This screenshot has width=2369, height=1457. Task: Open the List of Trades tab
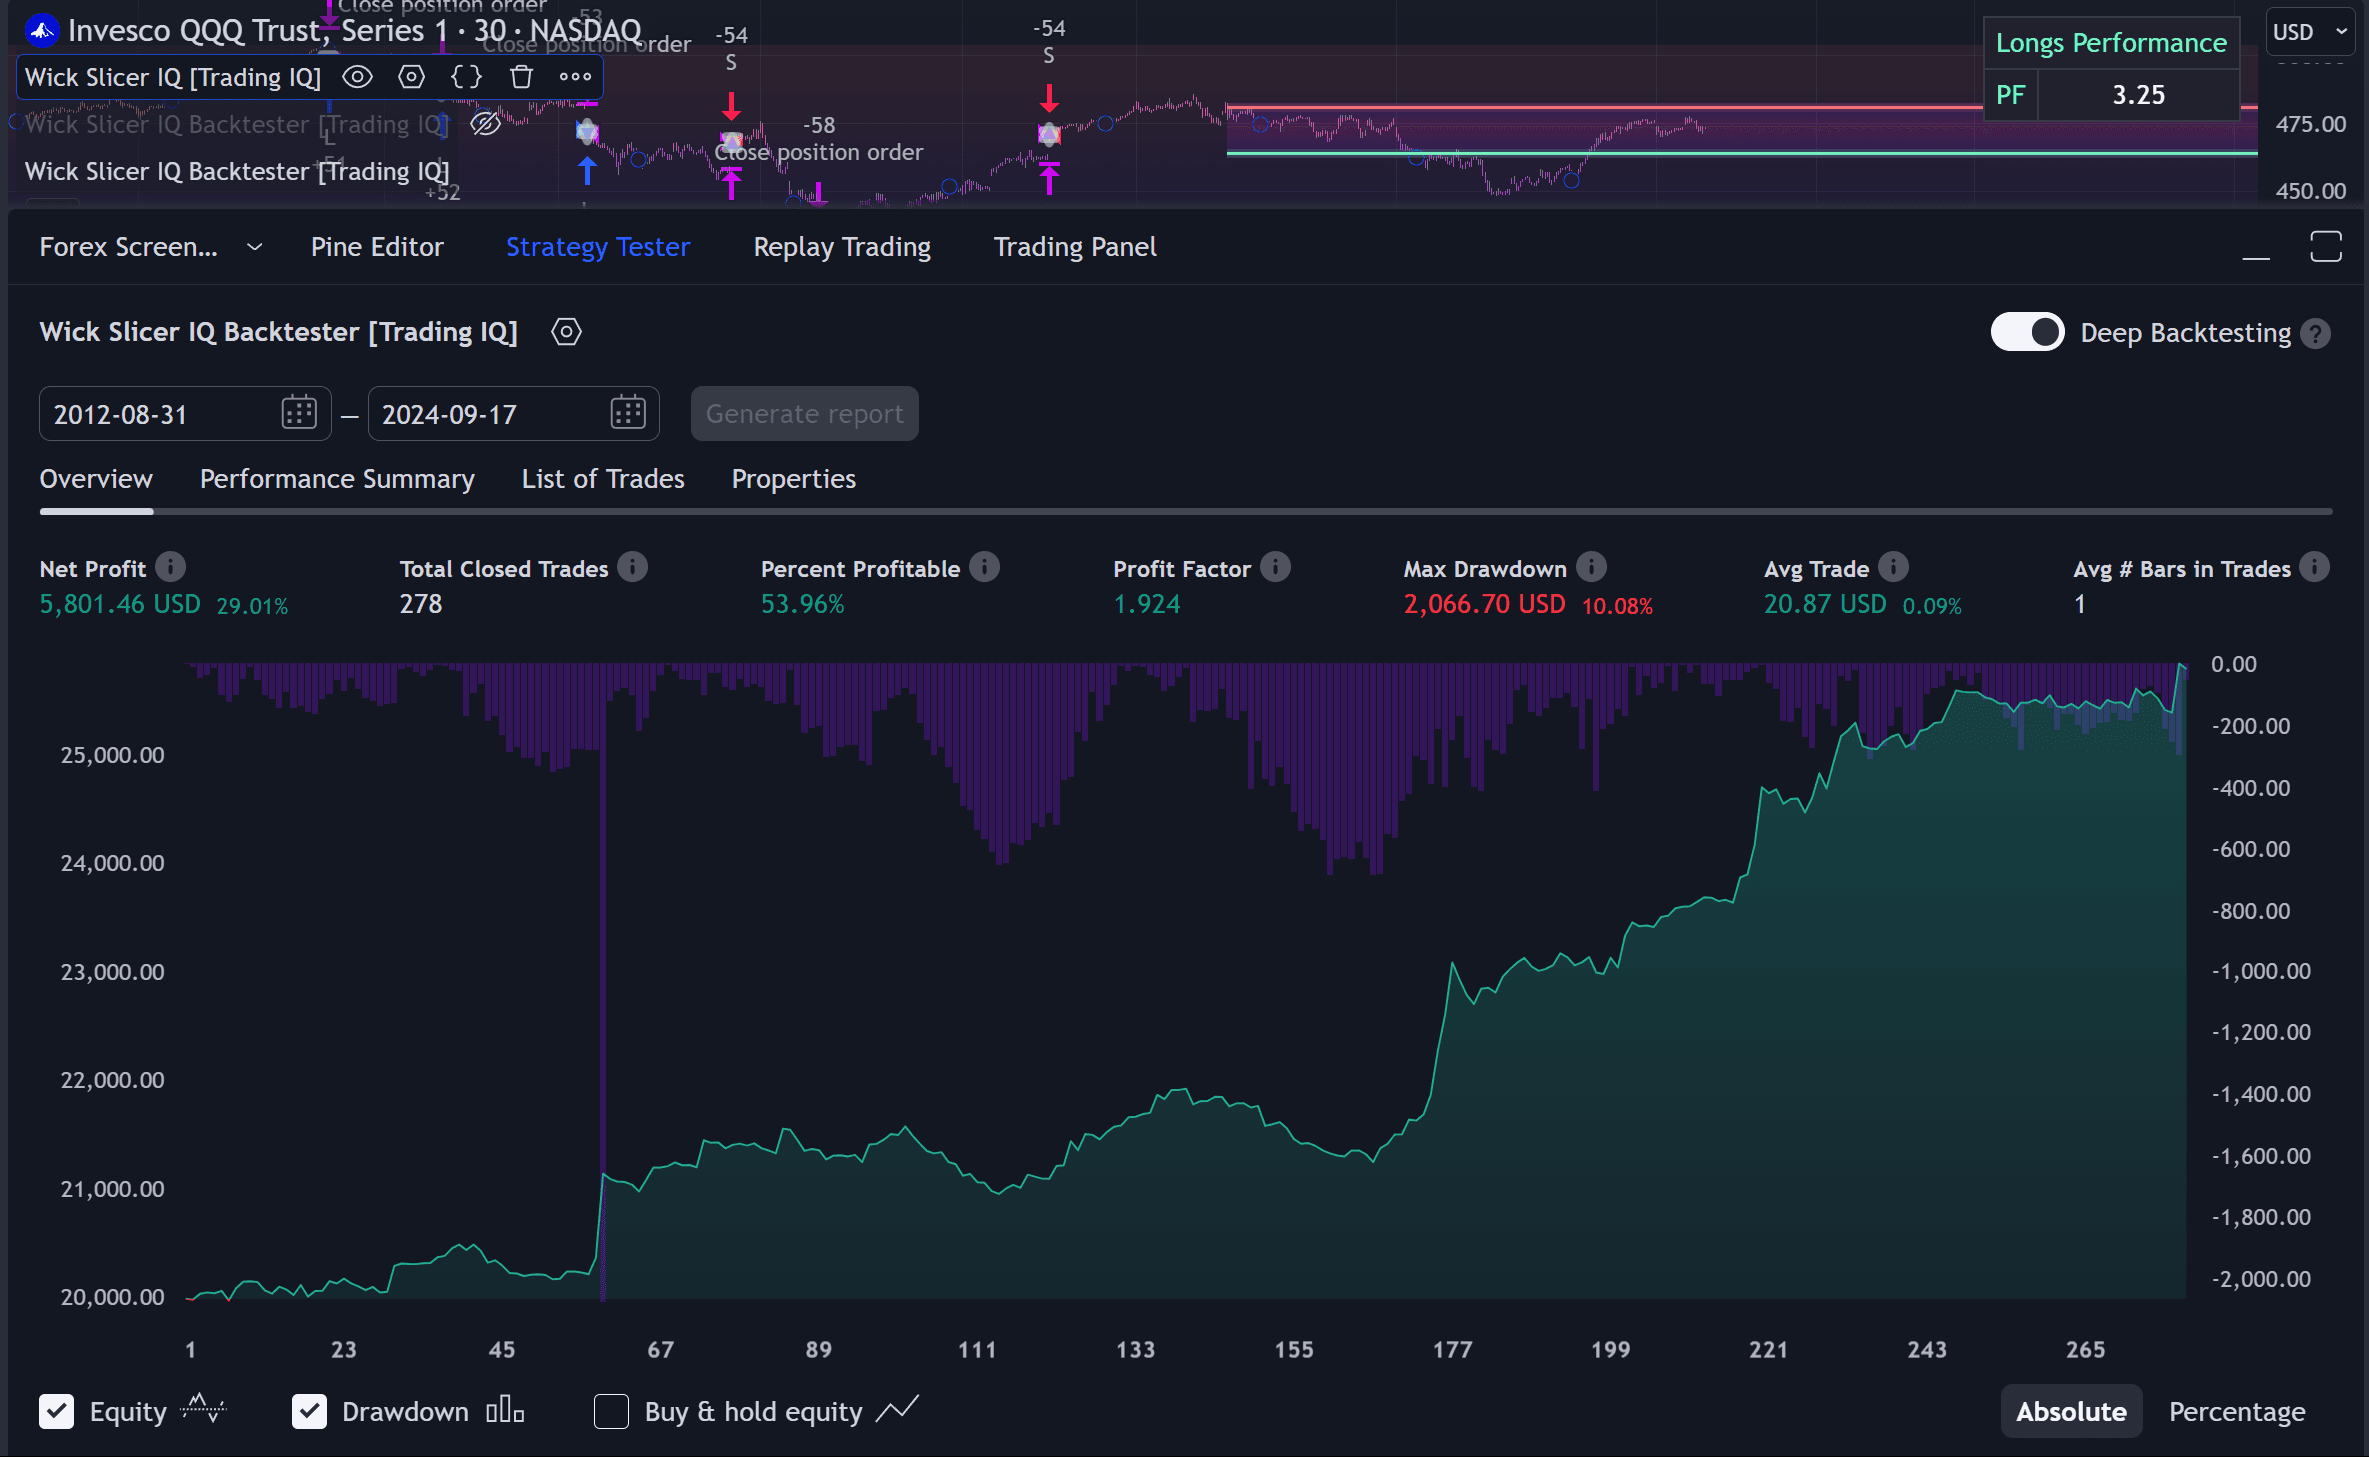(603, 479)
